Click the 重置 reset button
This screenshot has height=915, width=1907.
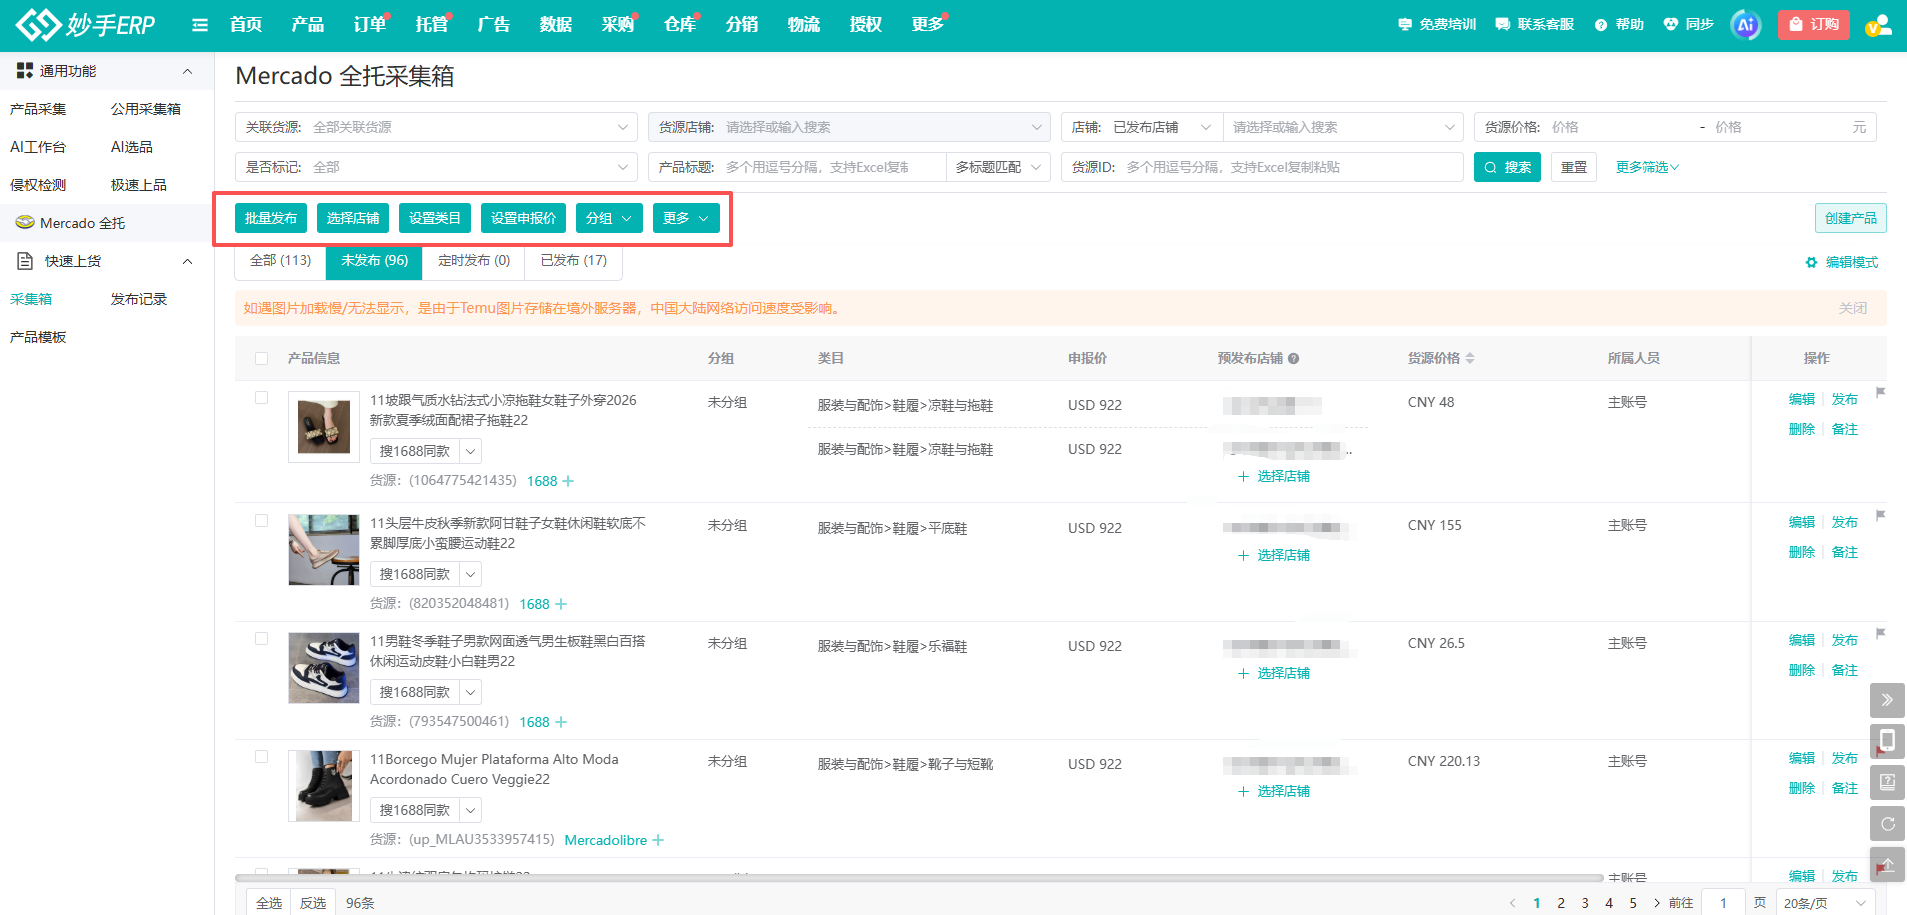[1574, 167]
